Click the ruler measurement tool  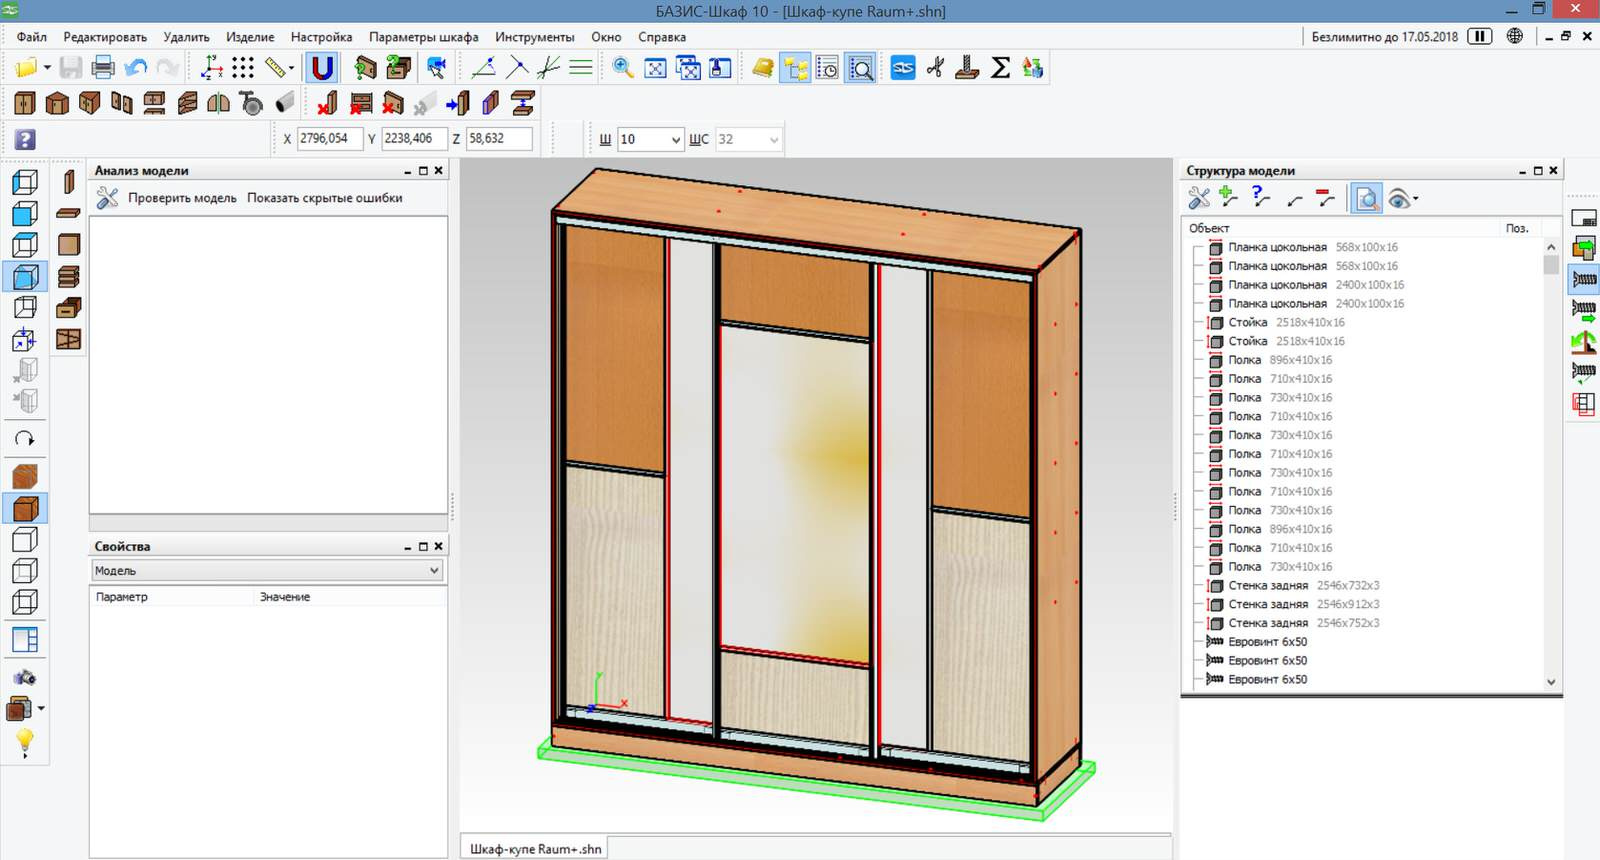coord(275,68)
